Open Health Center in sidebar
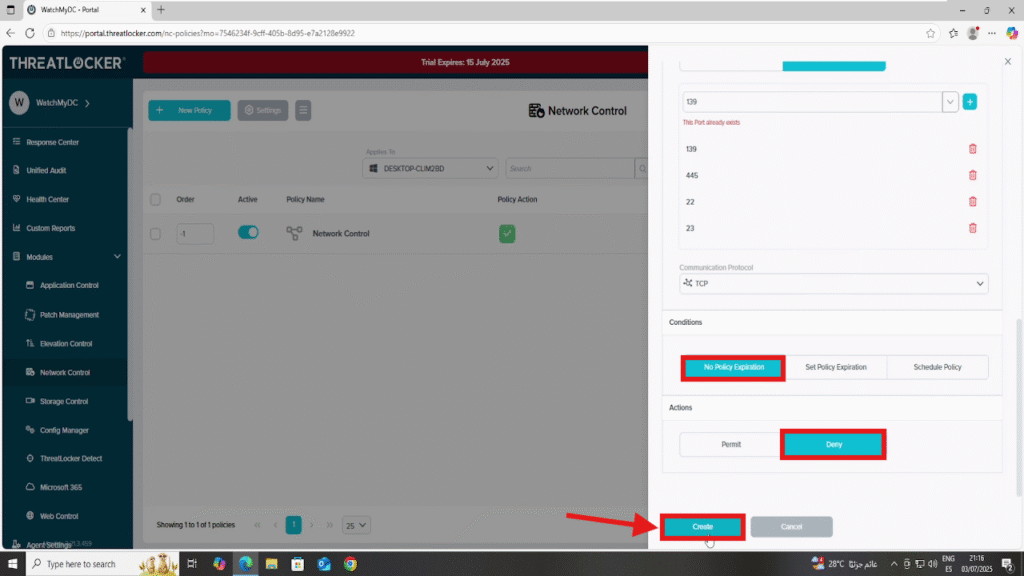1024x576 pixels. (x=47, y=199)
